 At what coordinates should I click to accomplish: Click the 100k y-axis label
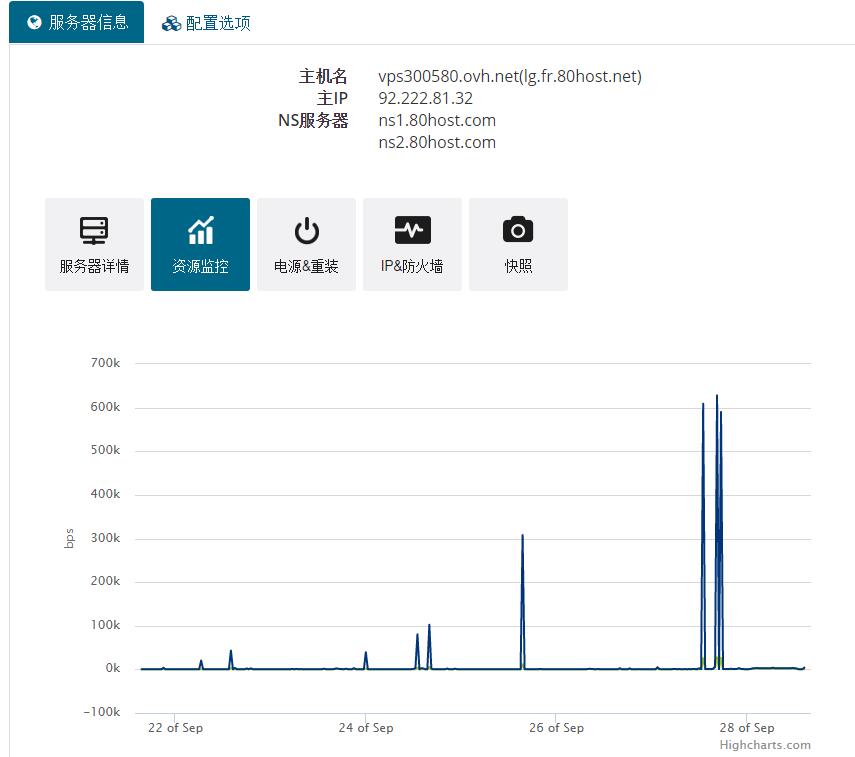(x=105, y=625)
